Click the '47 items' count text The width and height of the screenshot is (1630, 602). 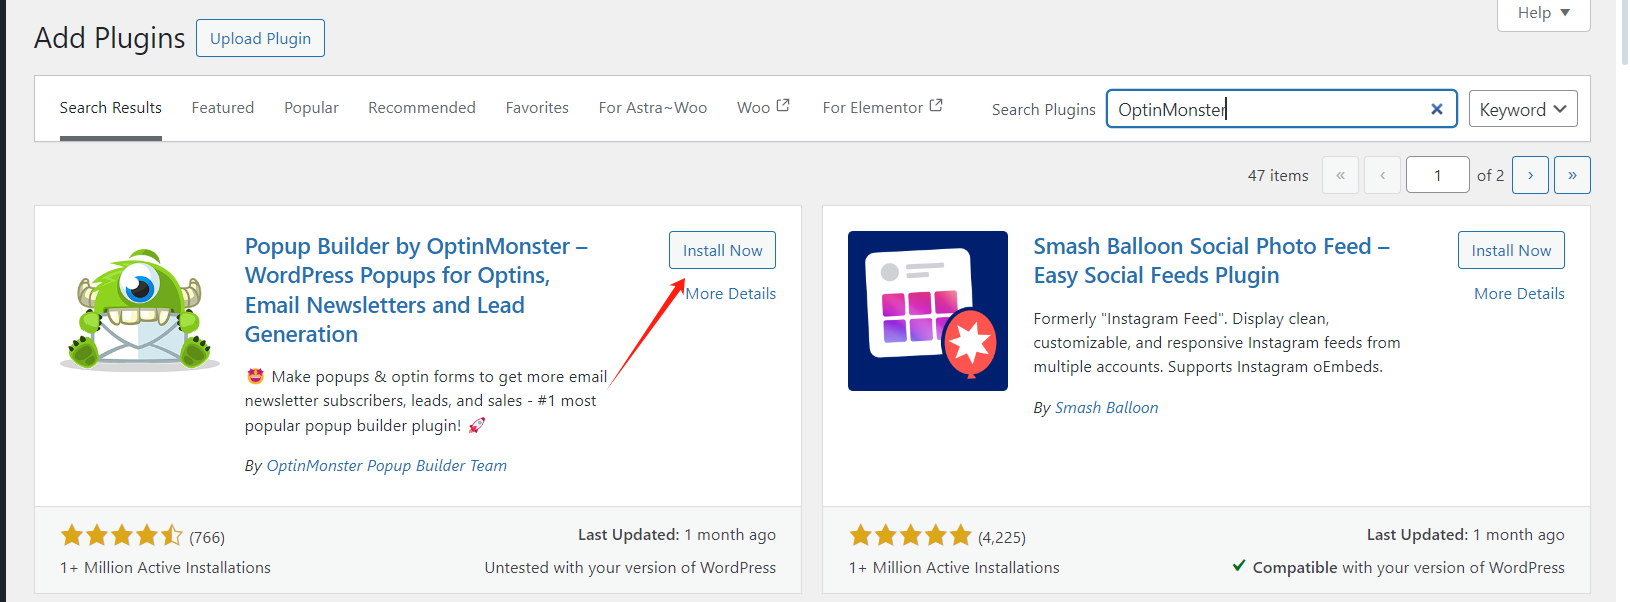1278,175
